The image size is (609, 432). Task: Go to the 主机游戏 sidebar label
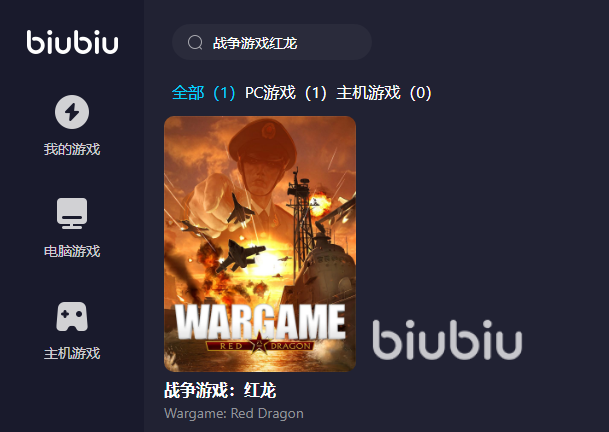pos(72,353)
